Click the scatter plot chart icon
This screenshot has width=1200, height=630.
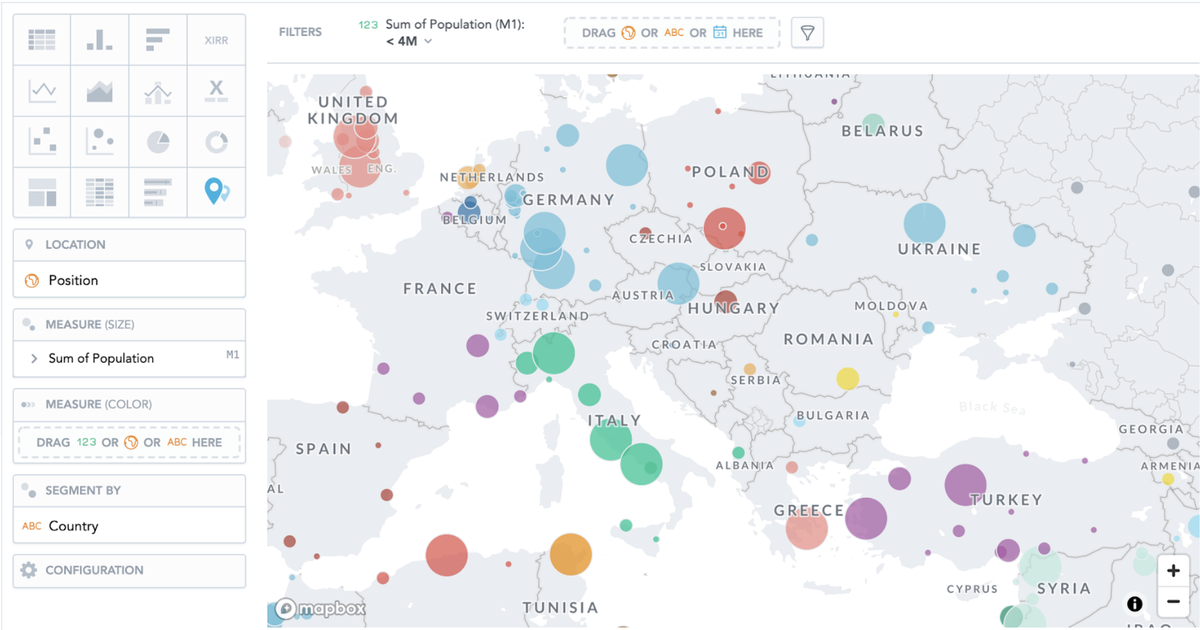(41, 140)
